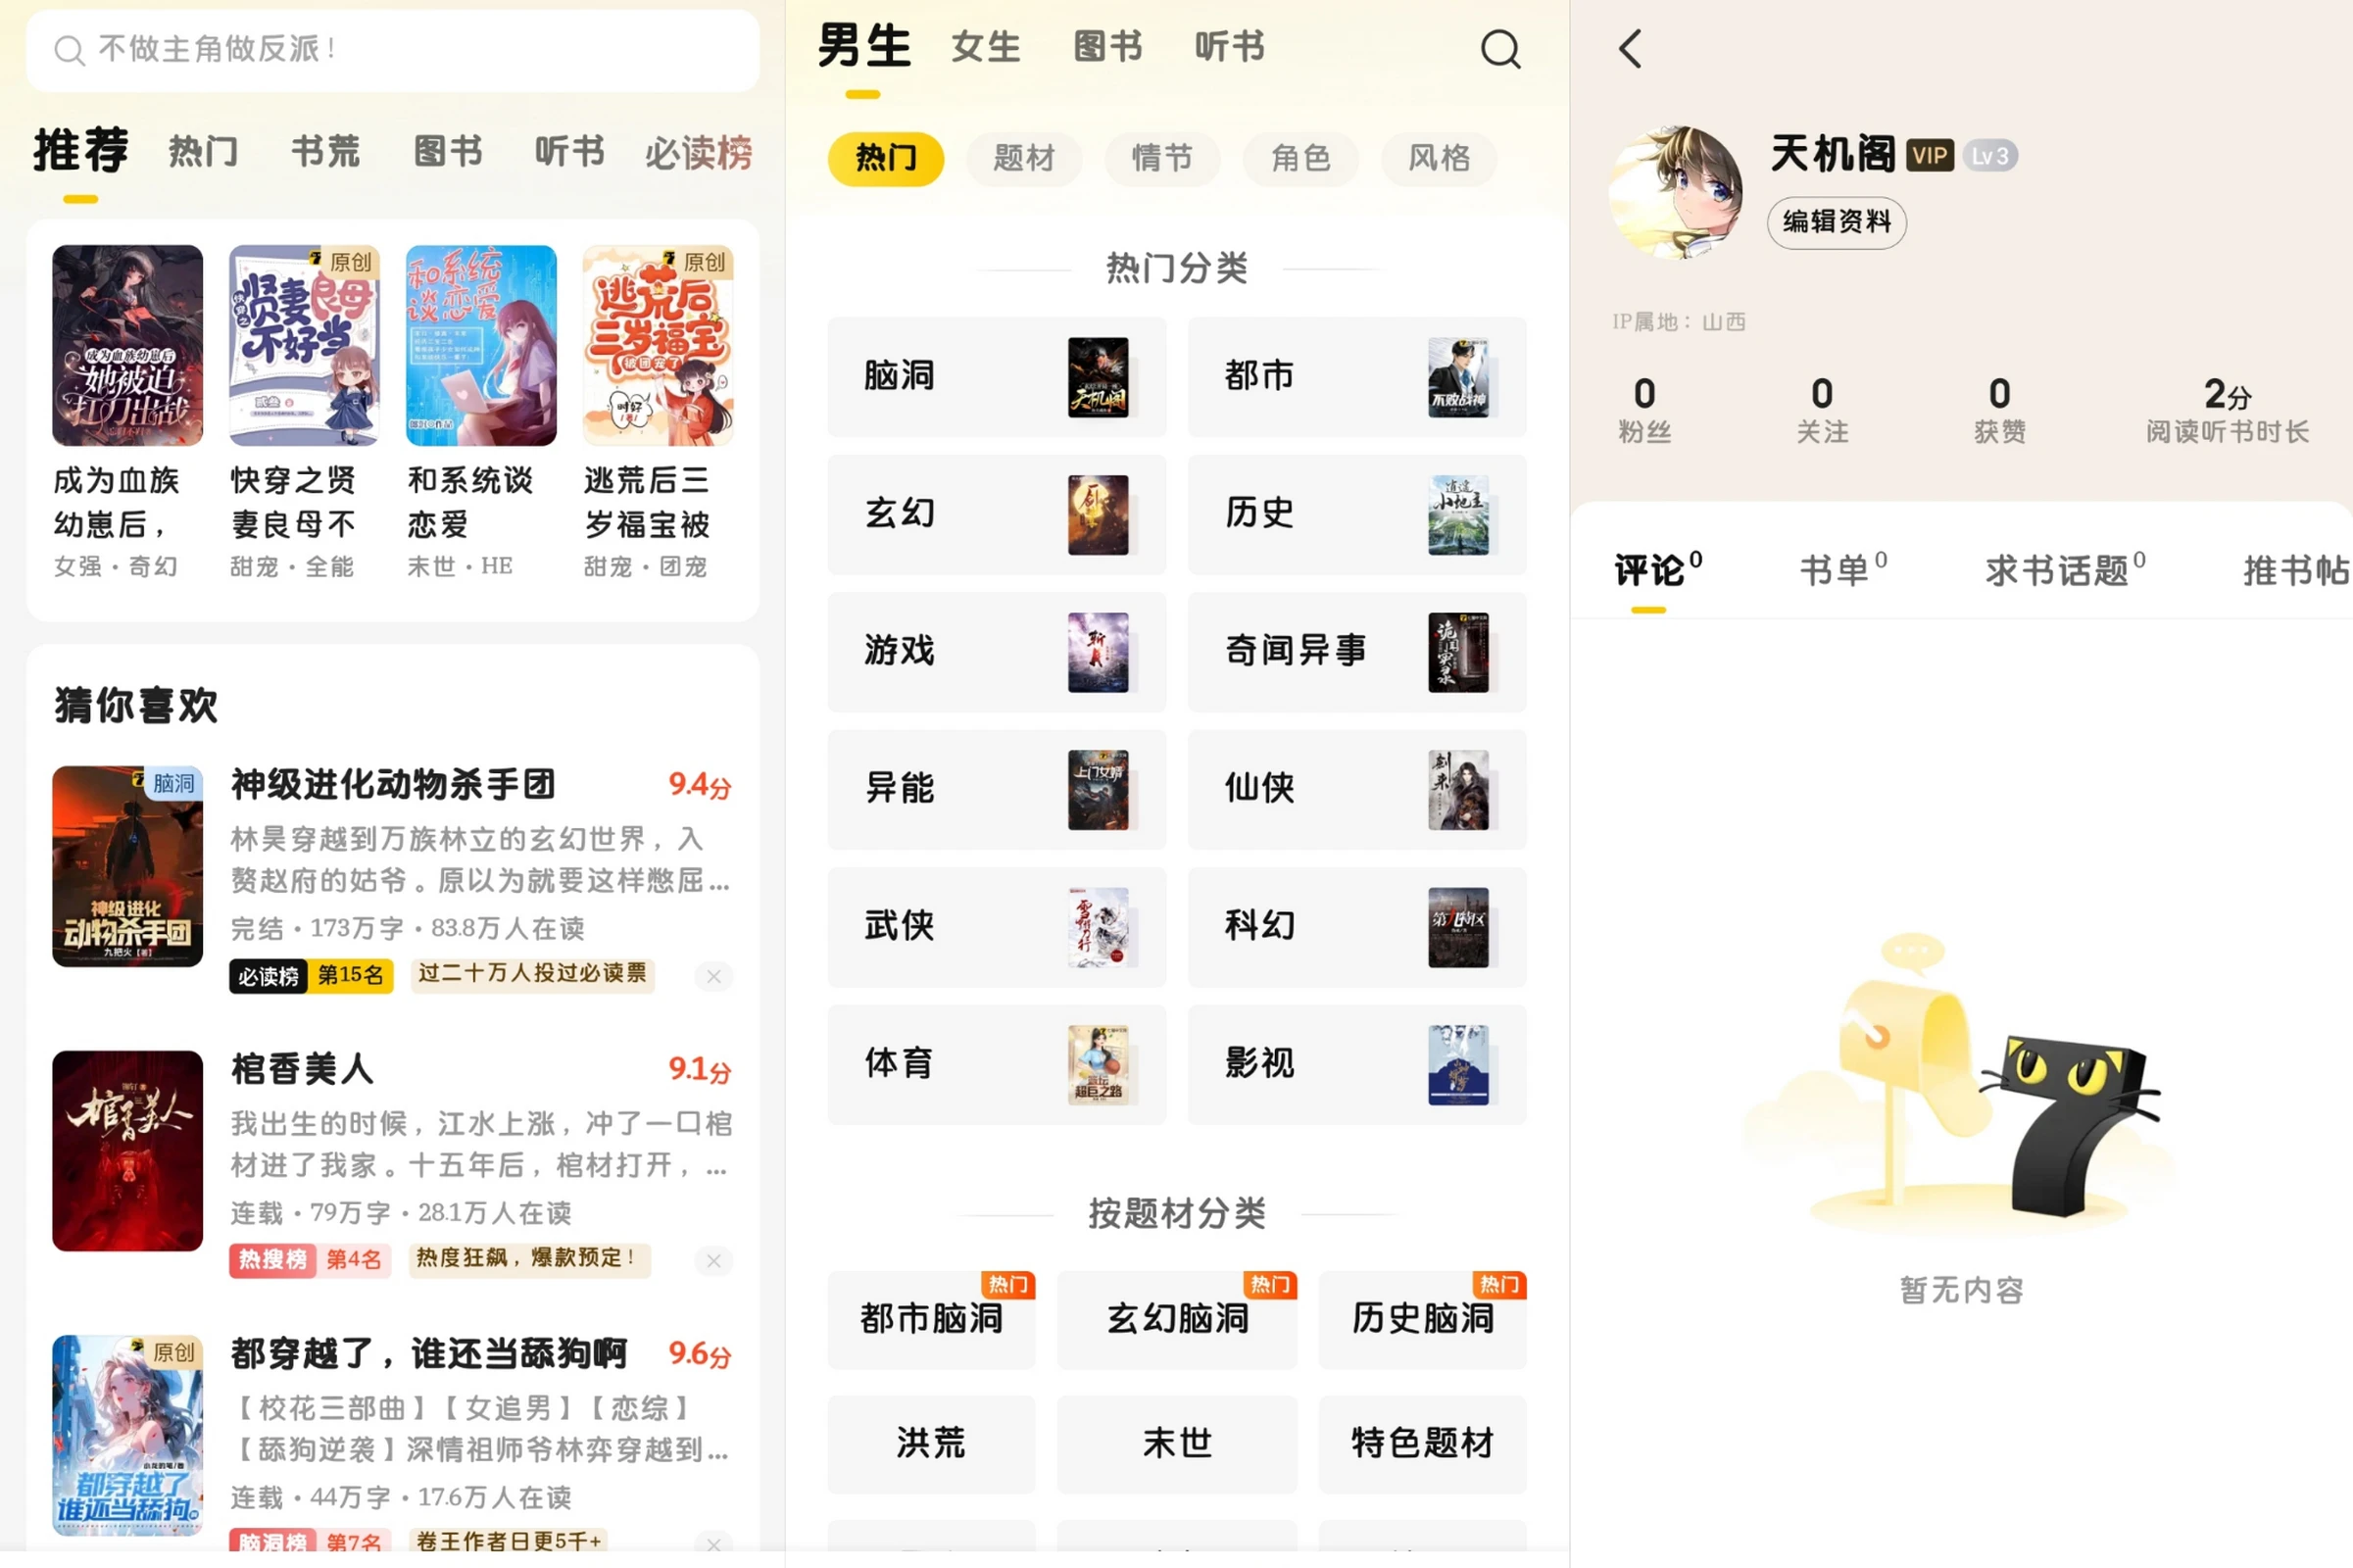Dismiss the 神级进化动物杀手团 recommendation with X
Screen dimensions: 2353x1568
pos(713,976)
